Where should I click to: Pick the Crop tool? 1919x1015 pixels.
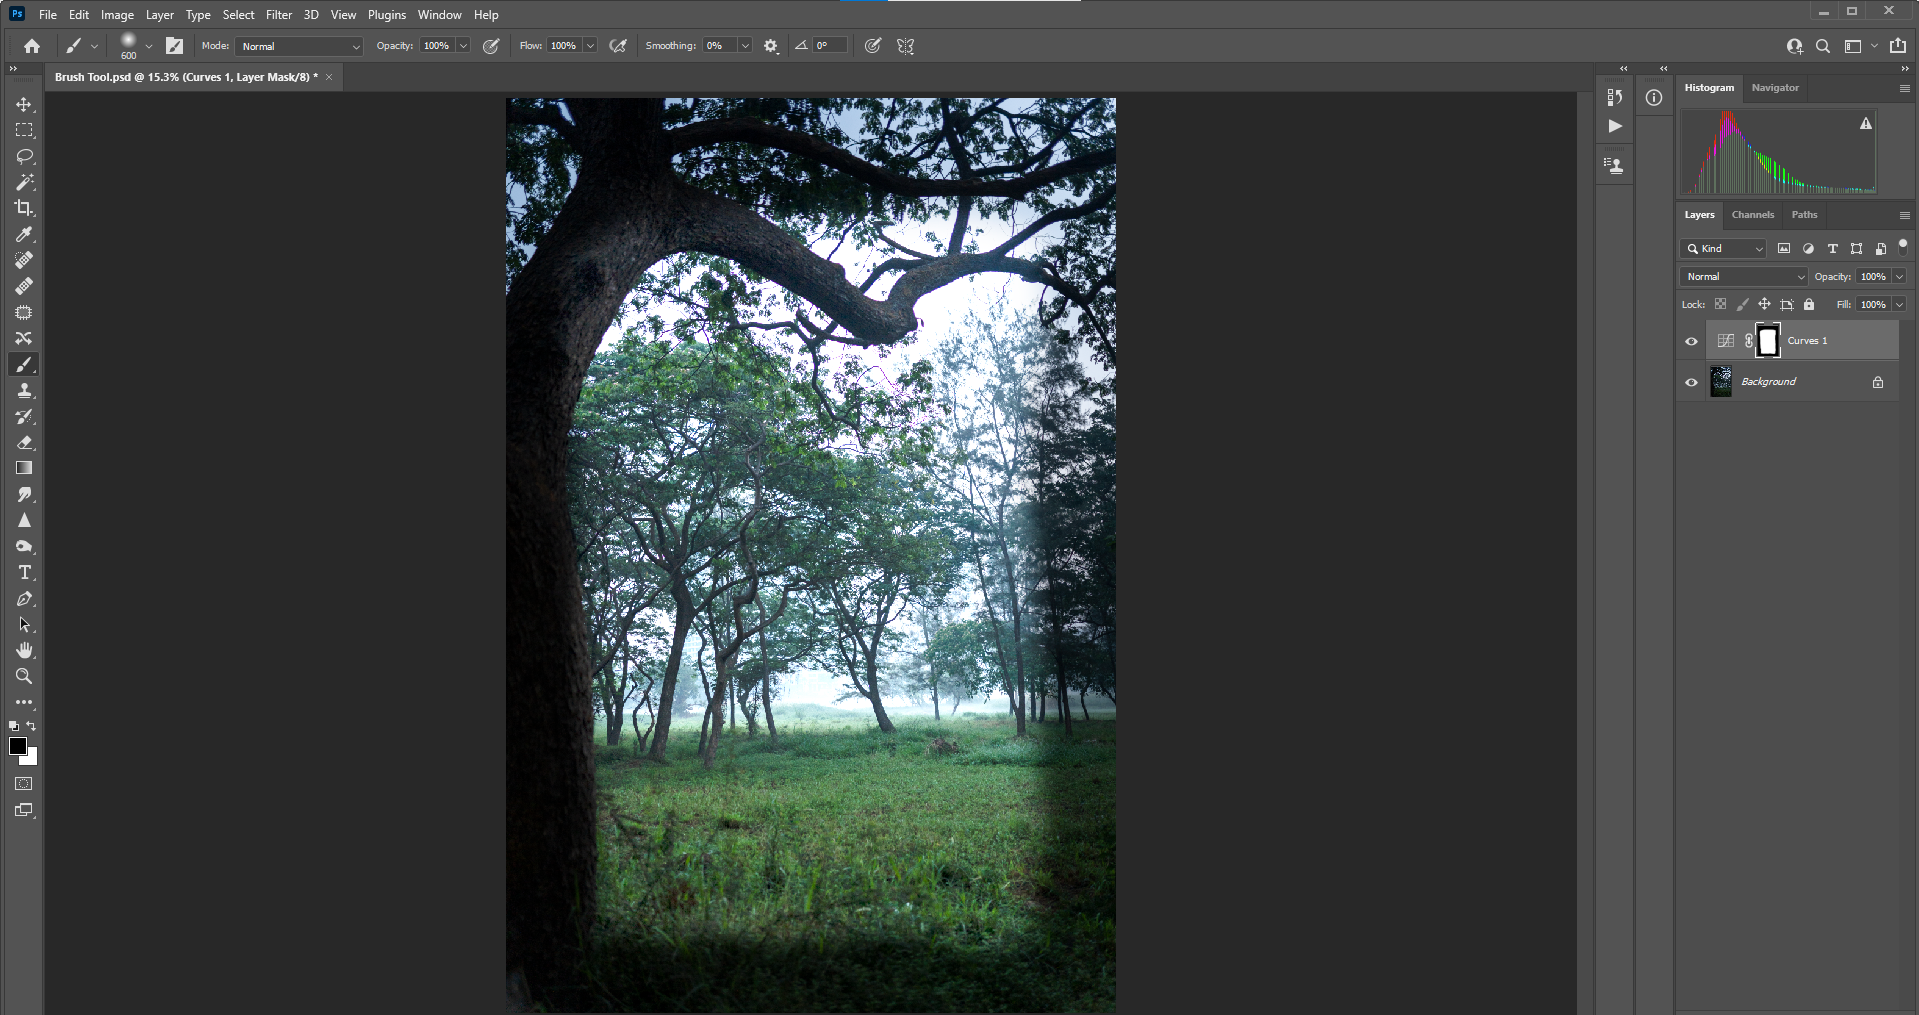[x=24, y=208]
